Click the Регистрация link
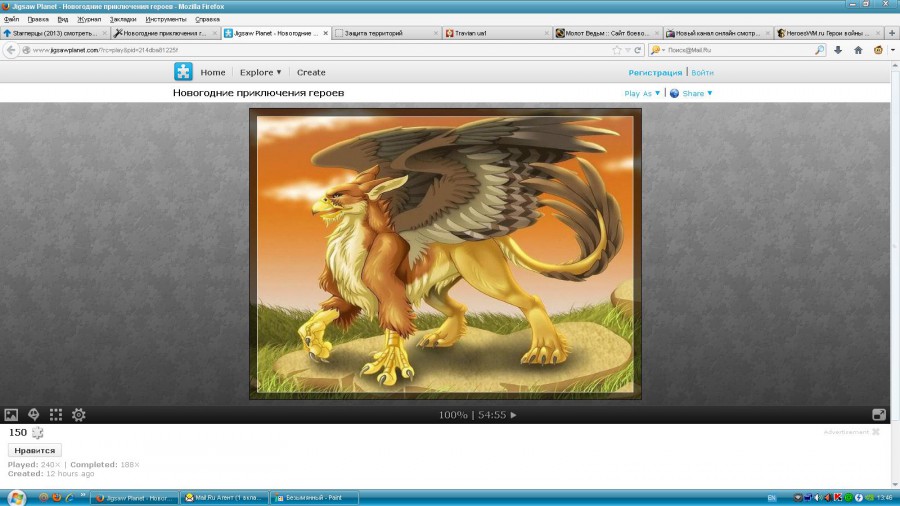The width and height of the screenshot is (900, 506). point(655,73)
